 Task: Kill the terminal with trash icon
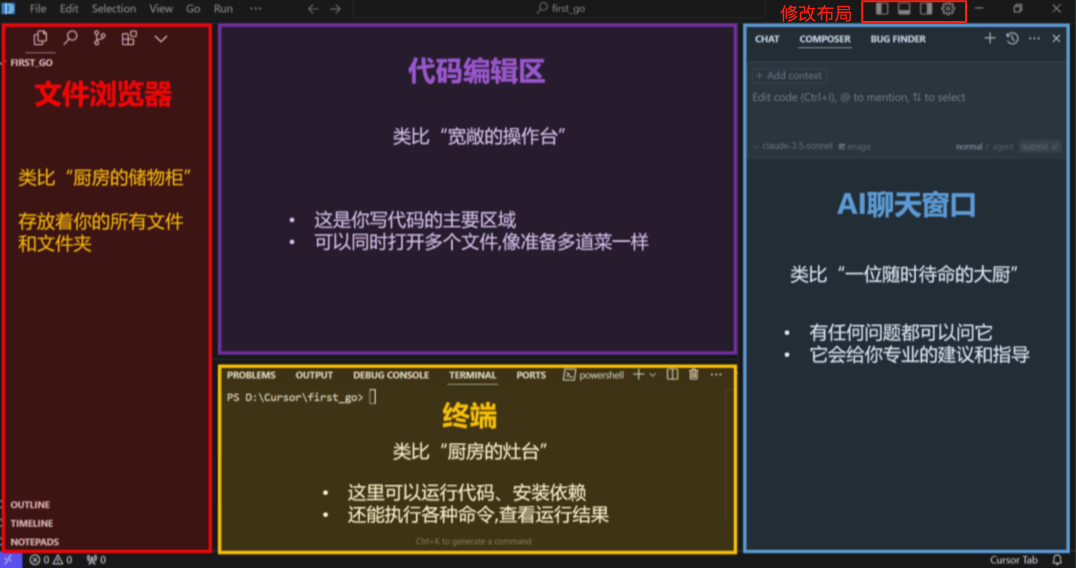(x=694, y=375)
